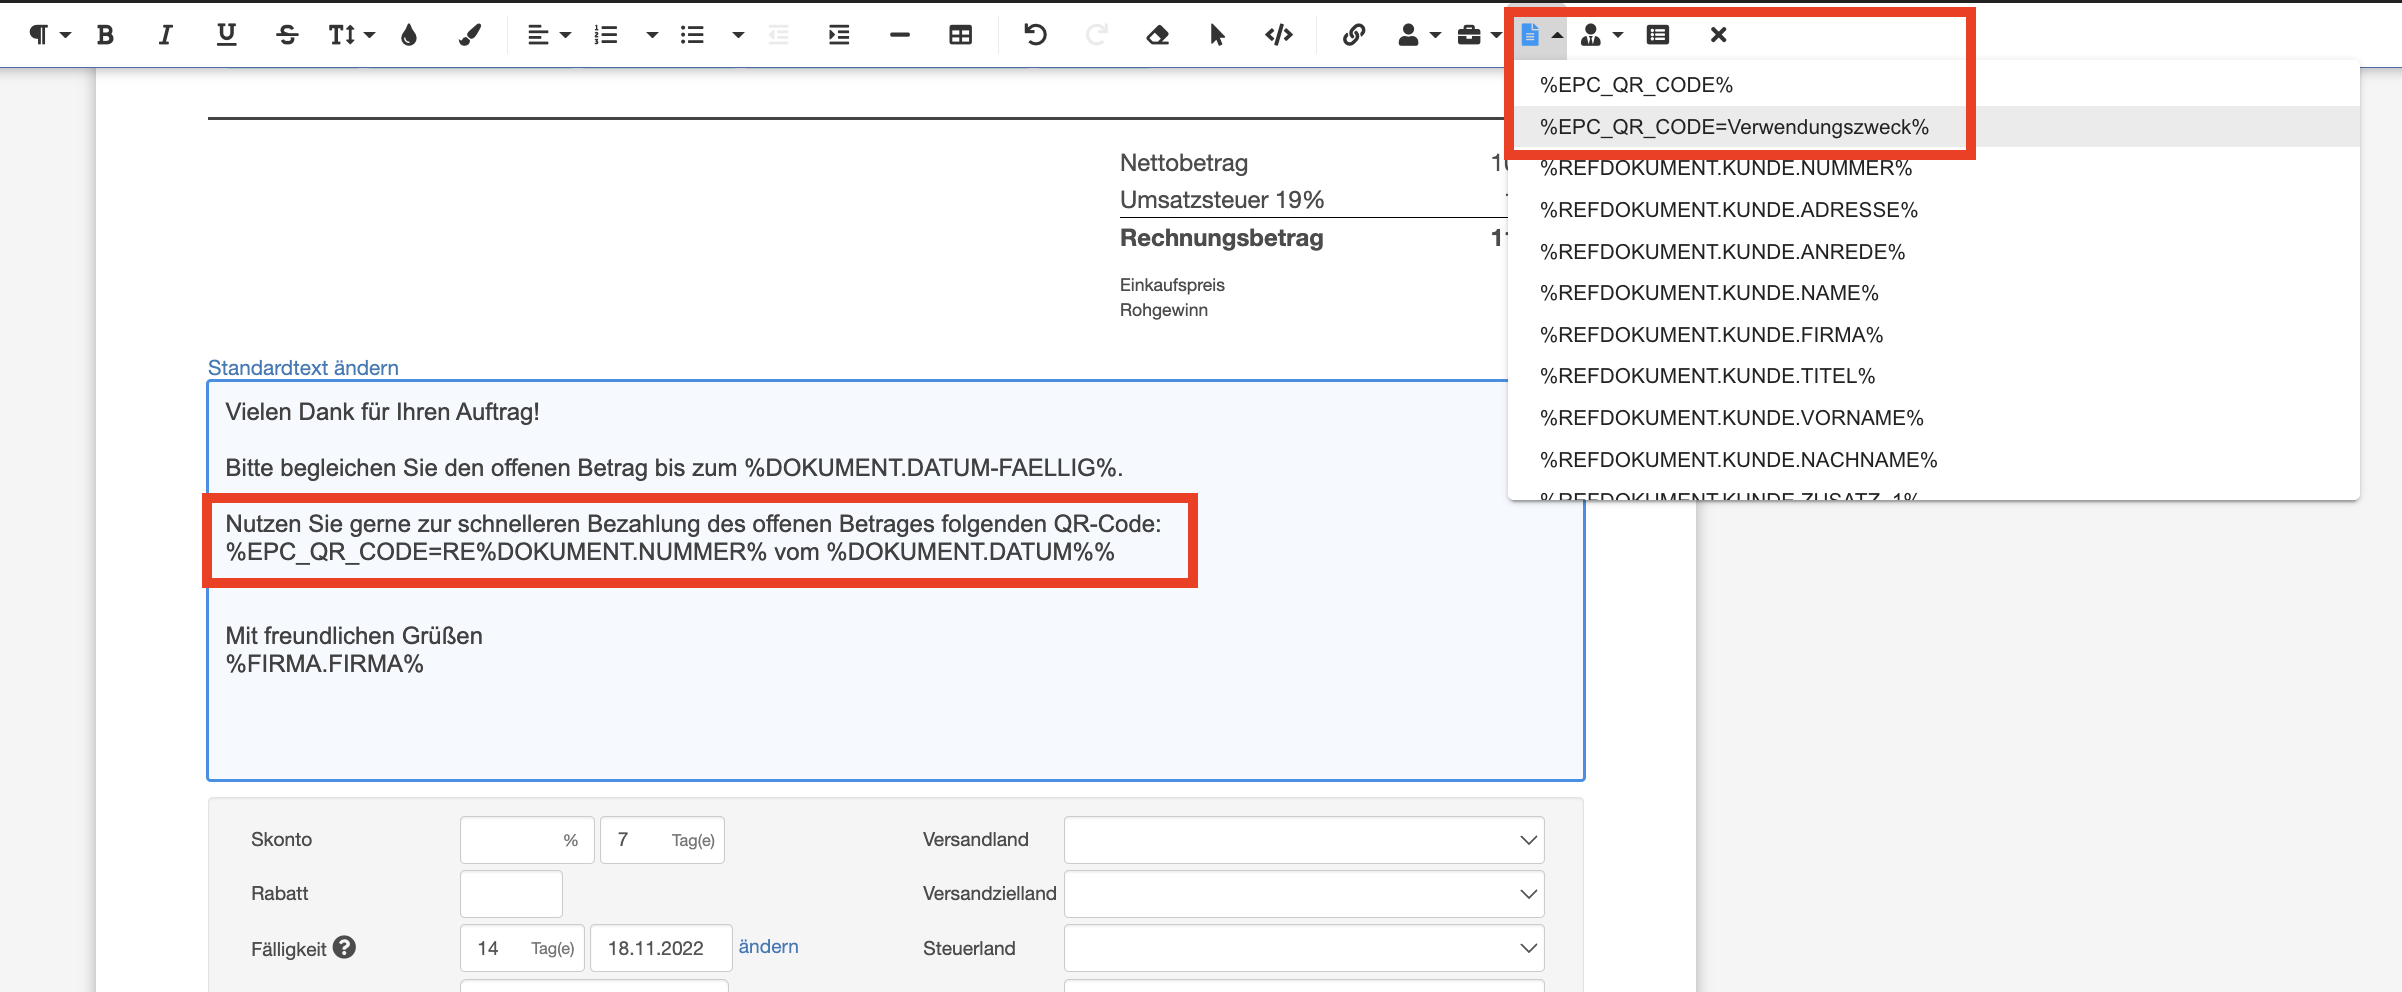2402x992 pixels.
Task: Toggle bold formatting in the toolbar
Action: point(105,35)
